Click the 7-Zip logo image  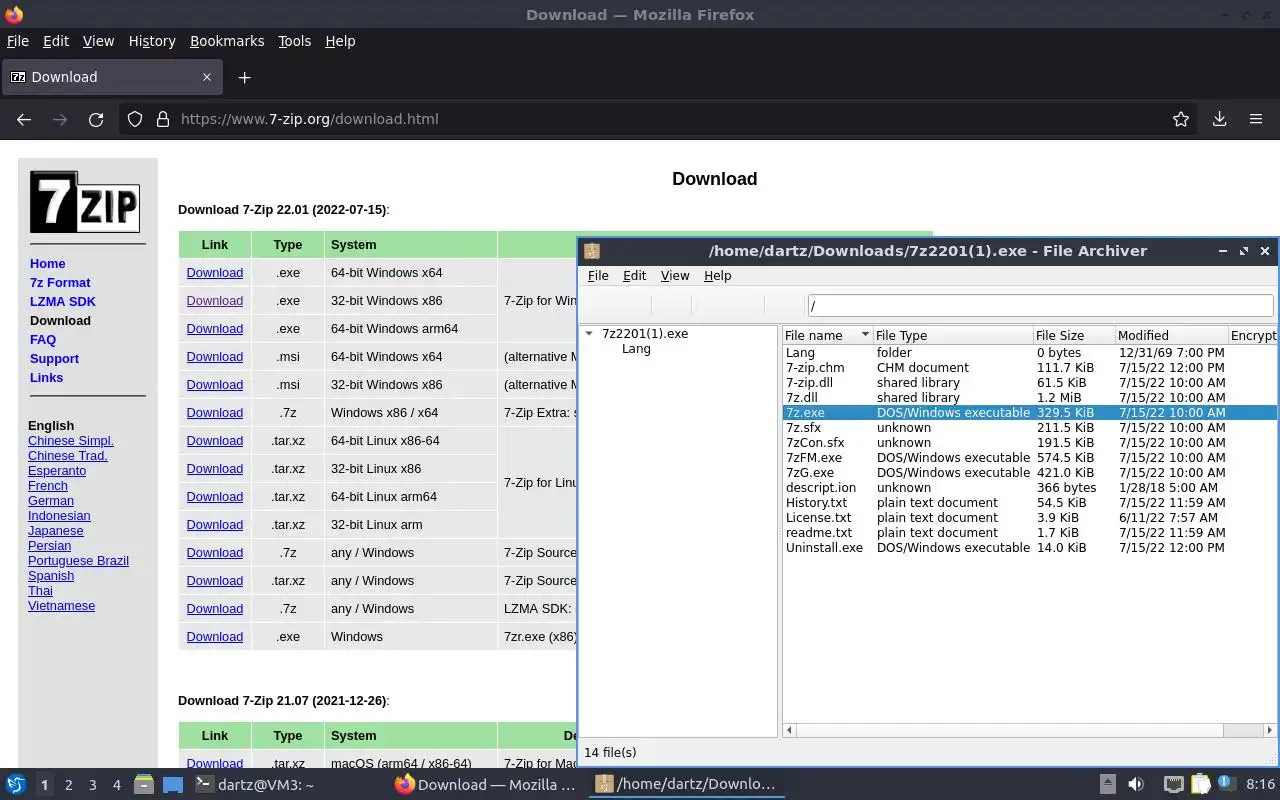pyautogui.click(x=85, y=202)
